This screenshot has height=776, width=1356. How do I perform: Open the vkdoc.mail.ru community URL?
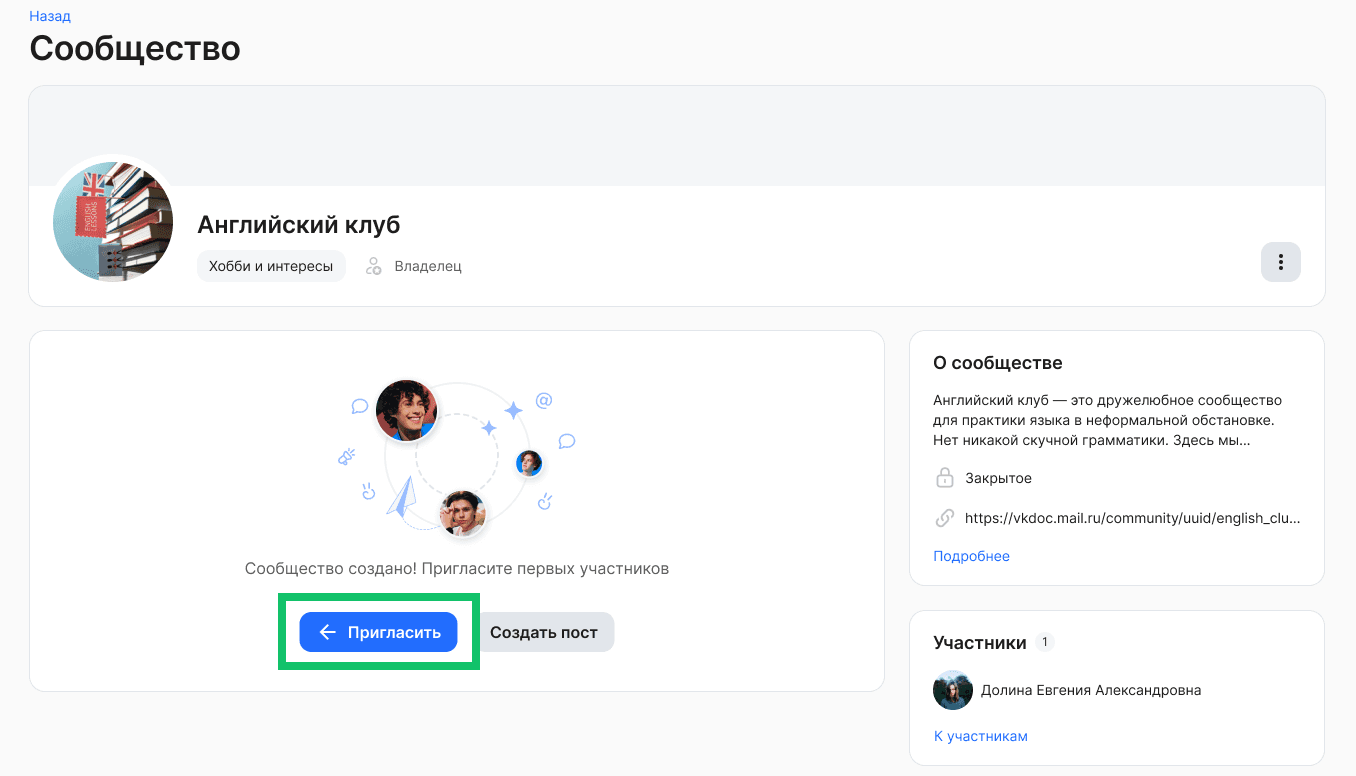[x=1132, y=518]
